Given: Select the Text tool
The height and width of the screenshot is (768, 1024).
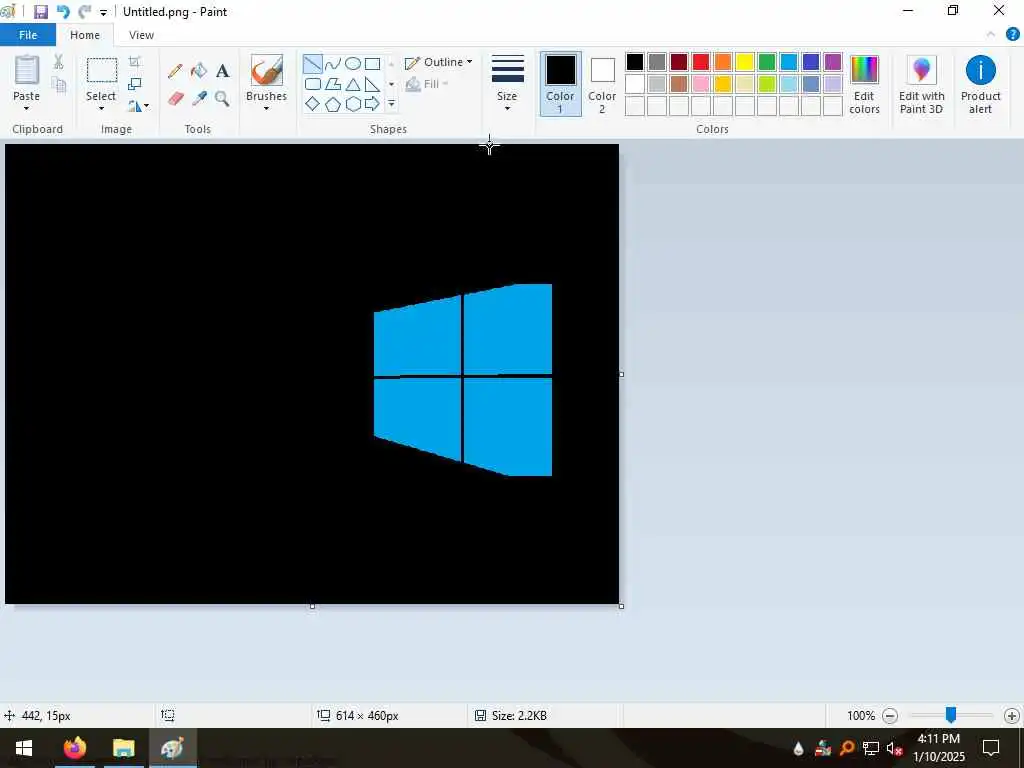Looking at the screenshot, I should click(x=223, y=71).
